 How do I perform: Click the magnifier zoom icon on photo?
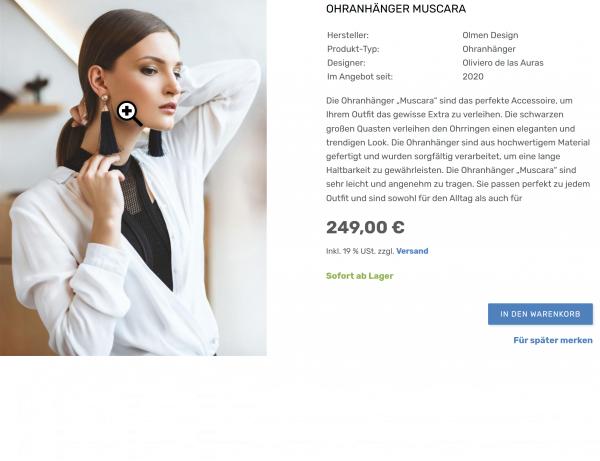129,114
